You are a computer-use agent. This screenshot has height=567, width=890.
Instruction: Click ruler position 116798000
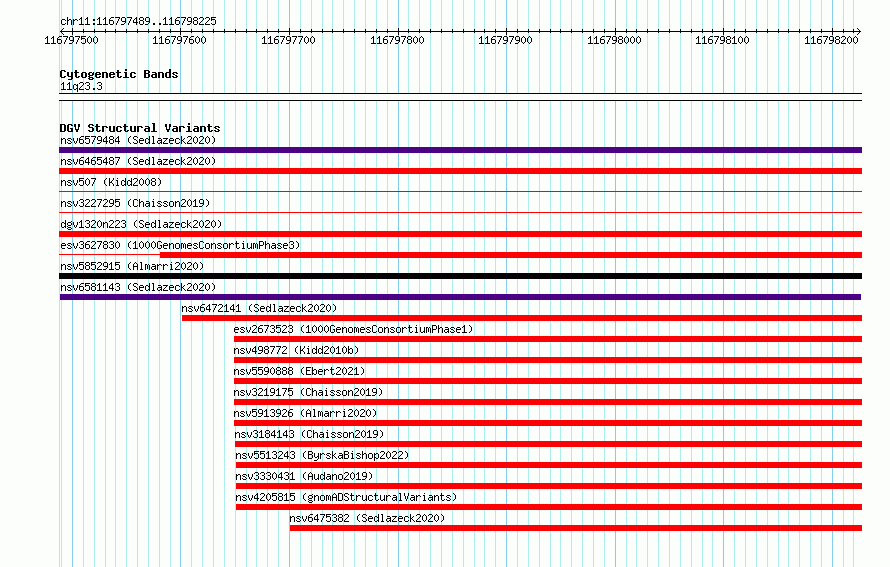coord(614,40)
